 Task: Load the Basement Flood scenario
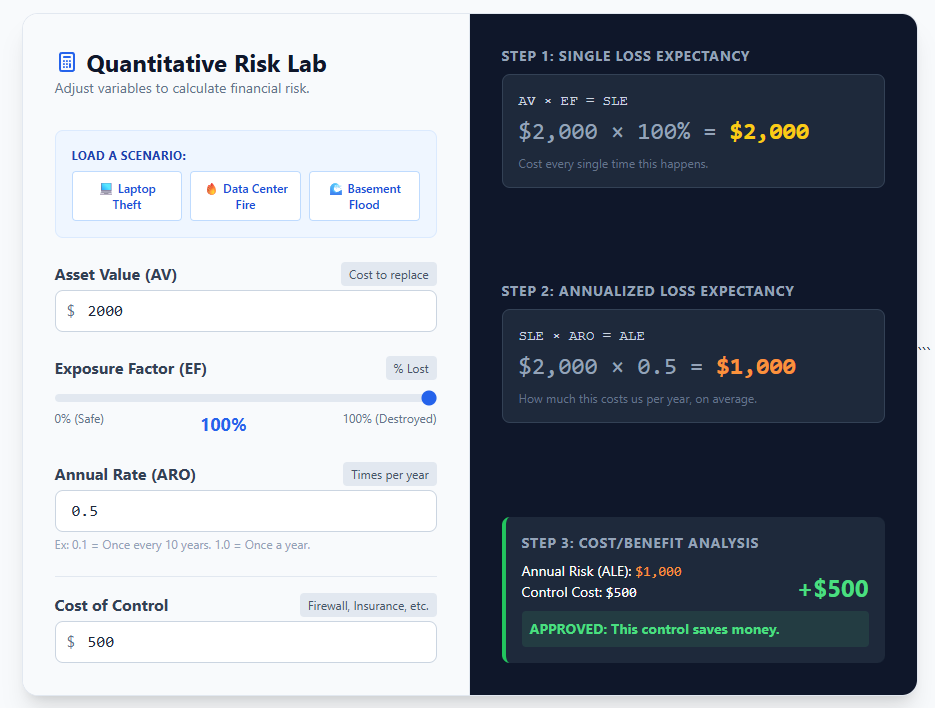click(364, 196)
